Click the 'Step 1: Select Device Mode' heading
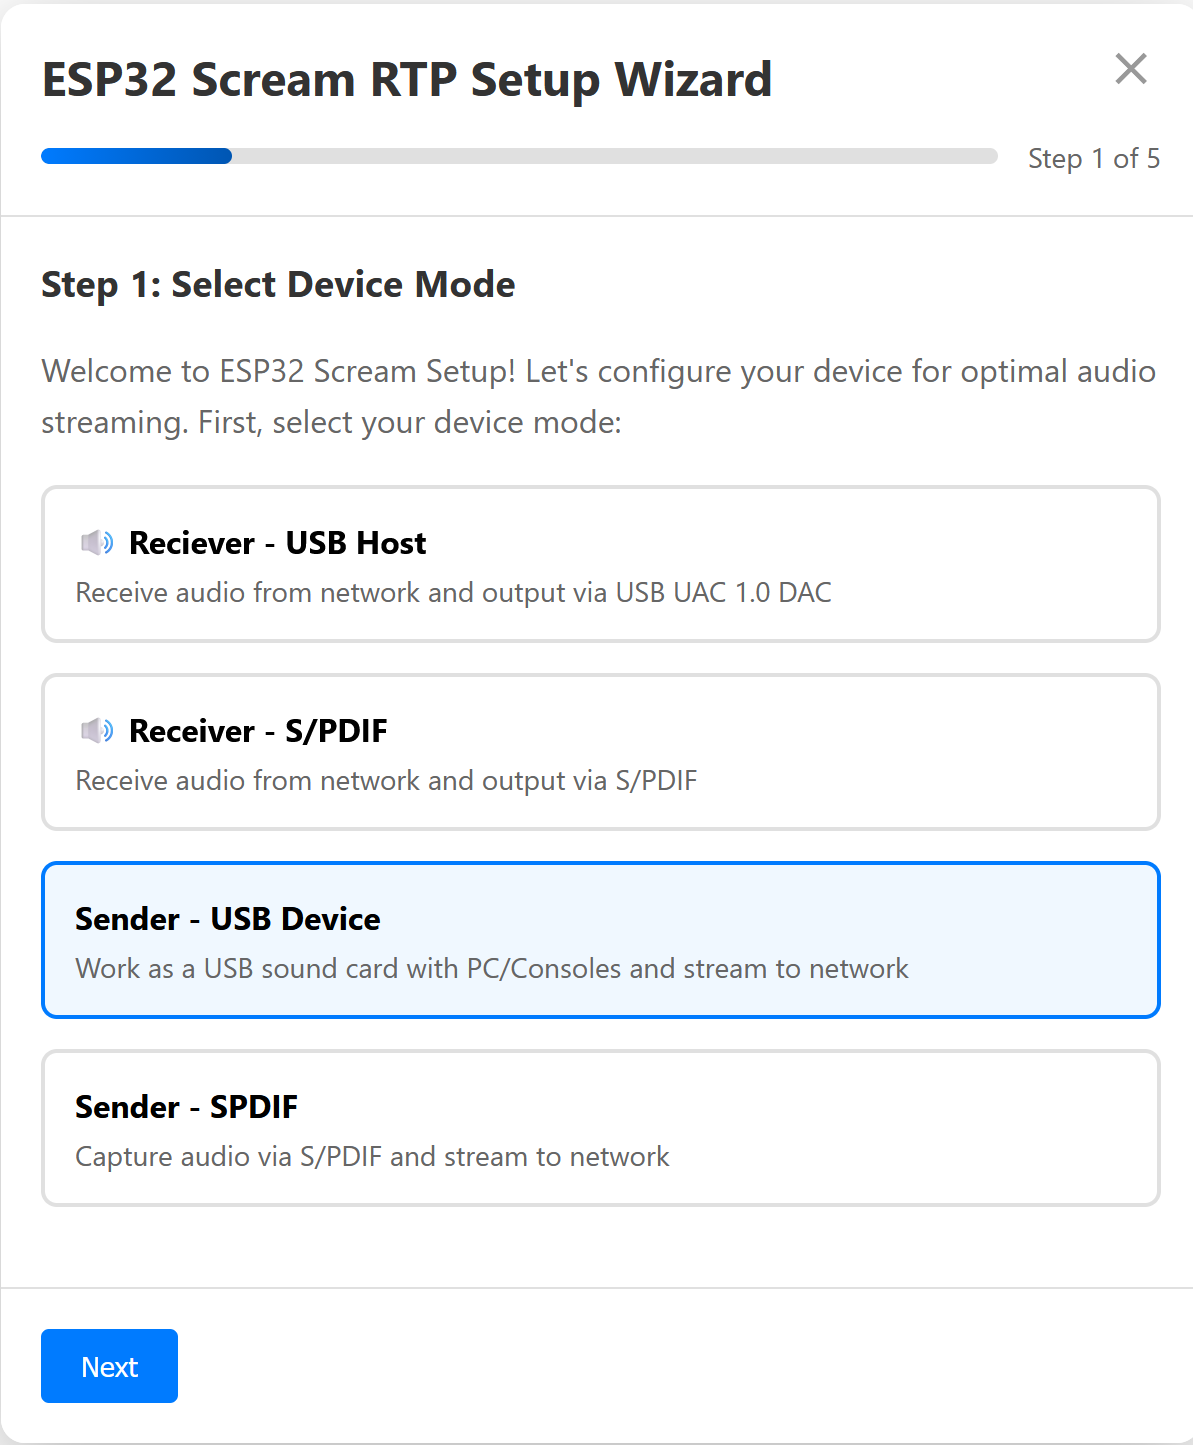Screen dimensions: 1193x1445 [278, 285]
